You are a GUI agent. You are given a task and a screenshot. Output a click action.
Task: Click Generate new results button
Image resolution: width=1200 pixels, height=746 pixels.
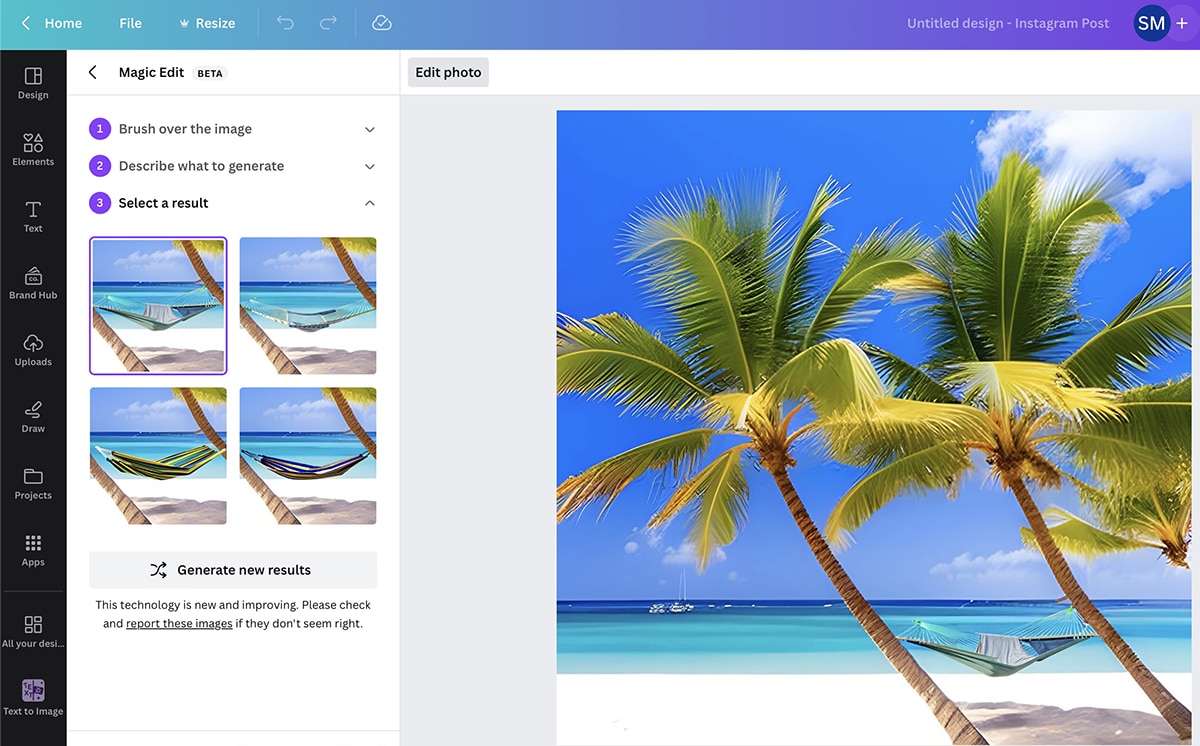click(233, 570)
